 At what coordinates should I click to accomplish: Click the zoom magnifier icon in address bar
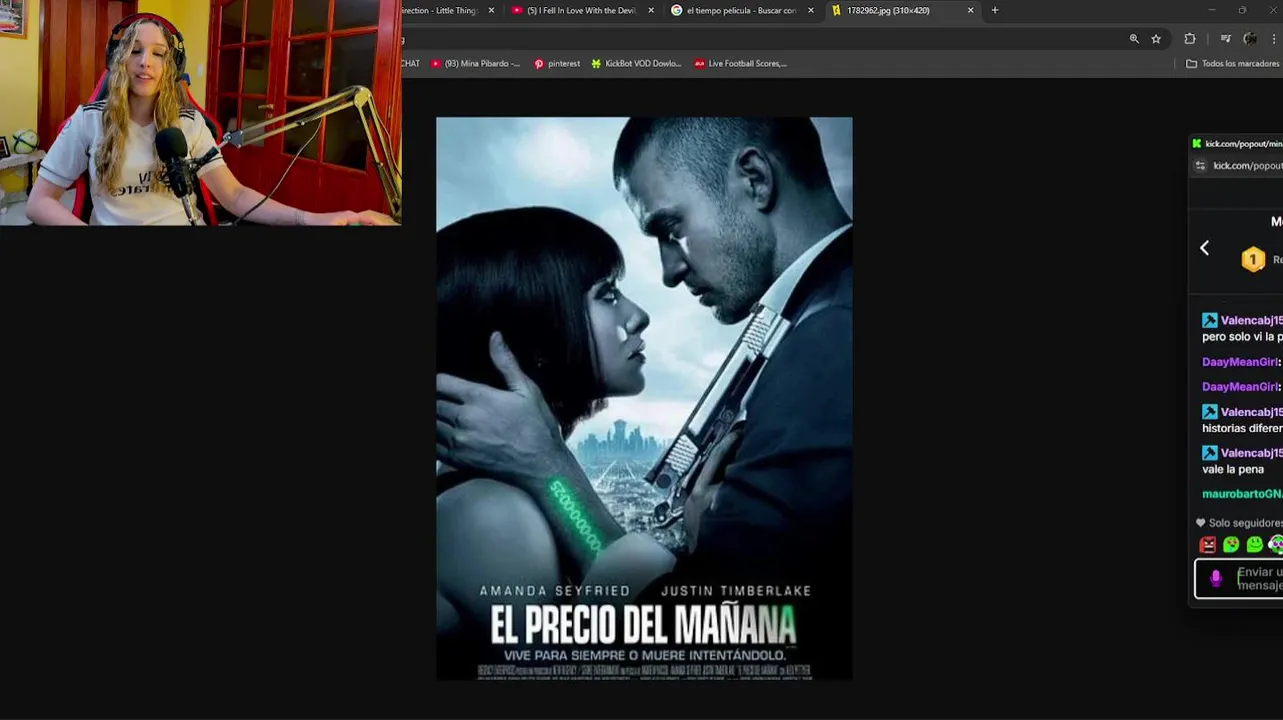tap(1134, 39)
